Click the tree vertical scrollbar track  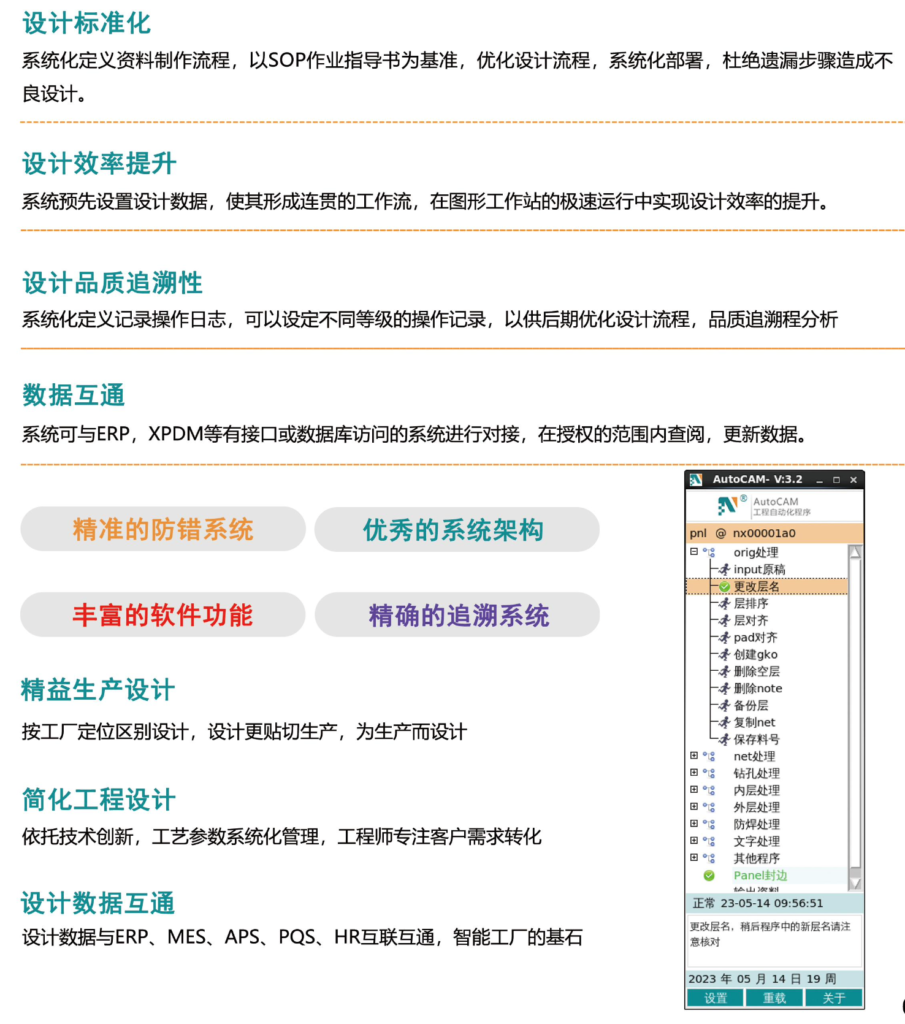pyautogui.click(x=854, y=718)
